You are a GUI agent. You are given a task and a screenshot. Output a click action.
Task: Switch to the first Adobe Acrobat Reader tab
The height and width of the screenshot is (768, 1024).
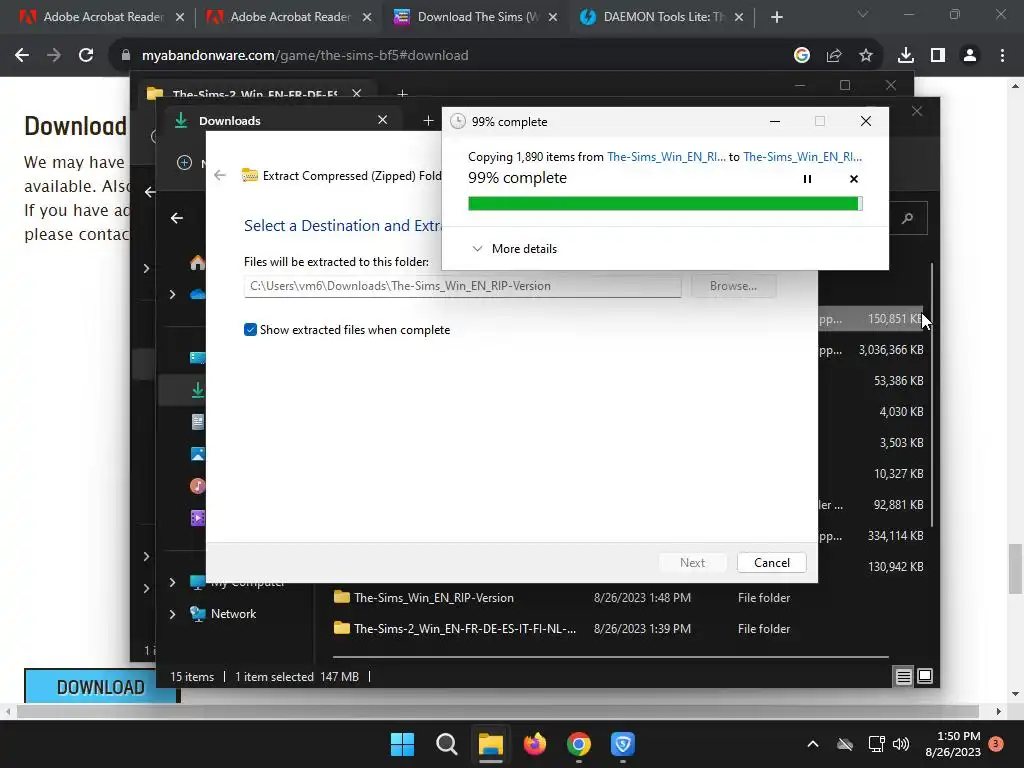tap(101, 17)
